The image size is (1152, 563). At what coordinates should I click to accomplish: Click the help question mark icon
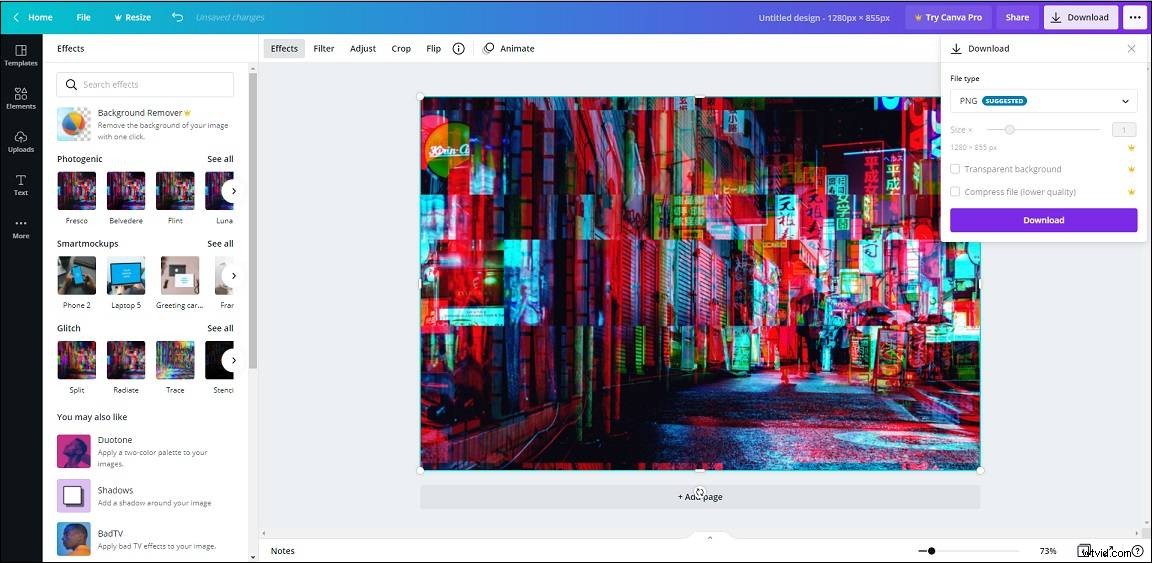1138,551
